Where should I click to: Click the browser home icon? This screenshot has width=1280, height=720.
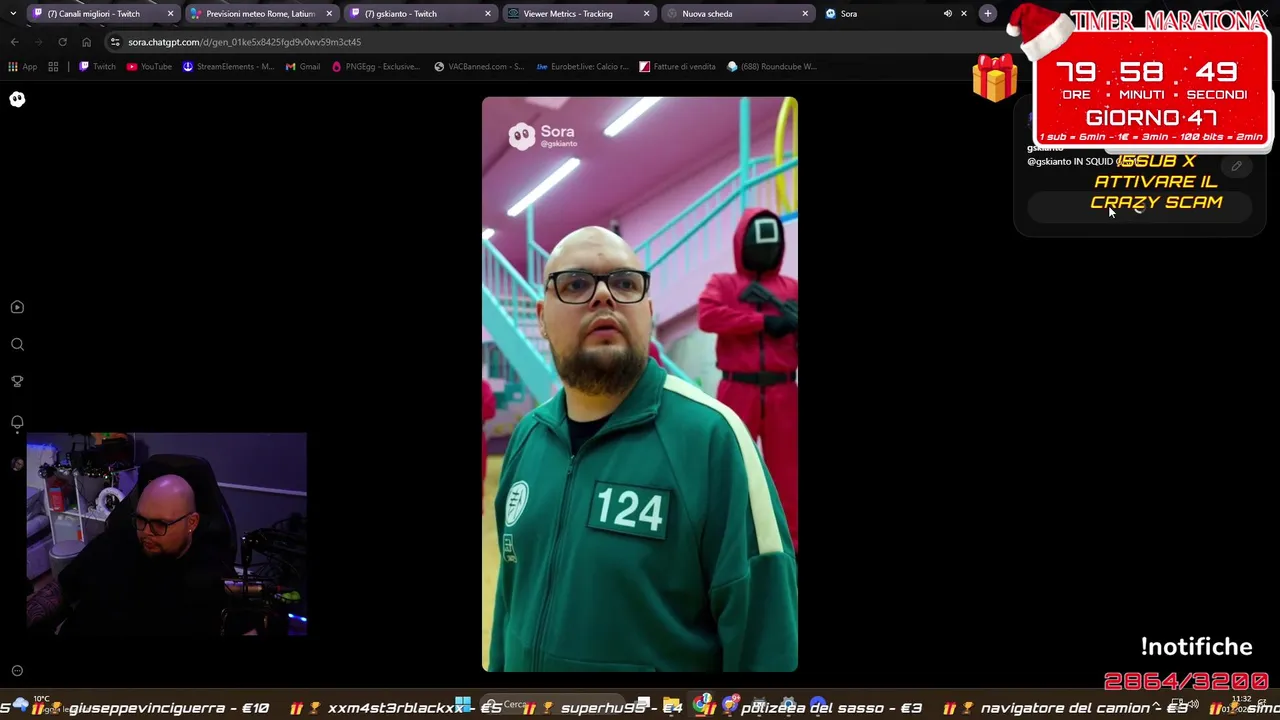[x=86, y=42]
